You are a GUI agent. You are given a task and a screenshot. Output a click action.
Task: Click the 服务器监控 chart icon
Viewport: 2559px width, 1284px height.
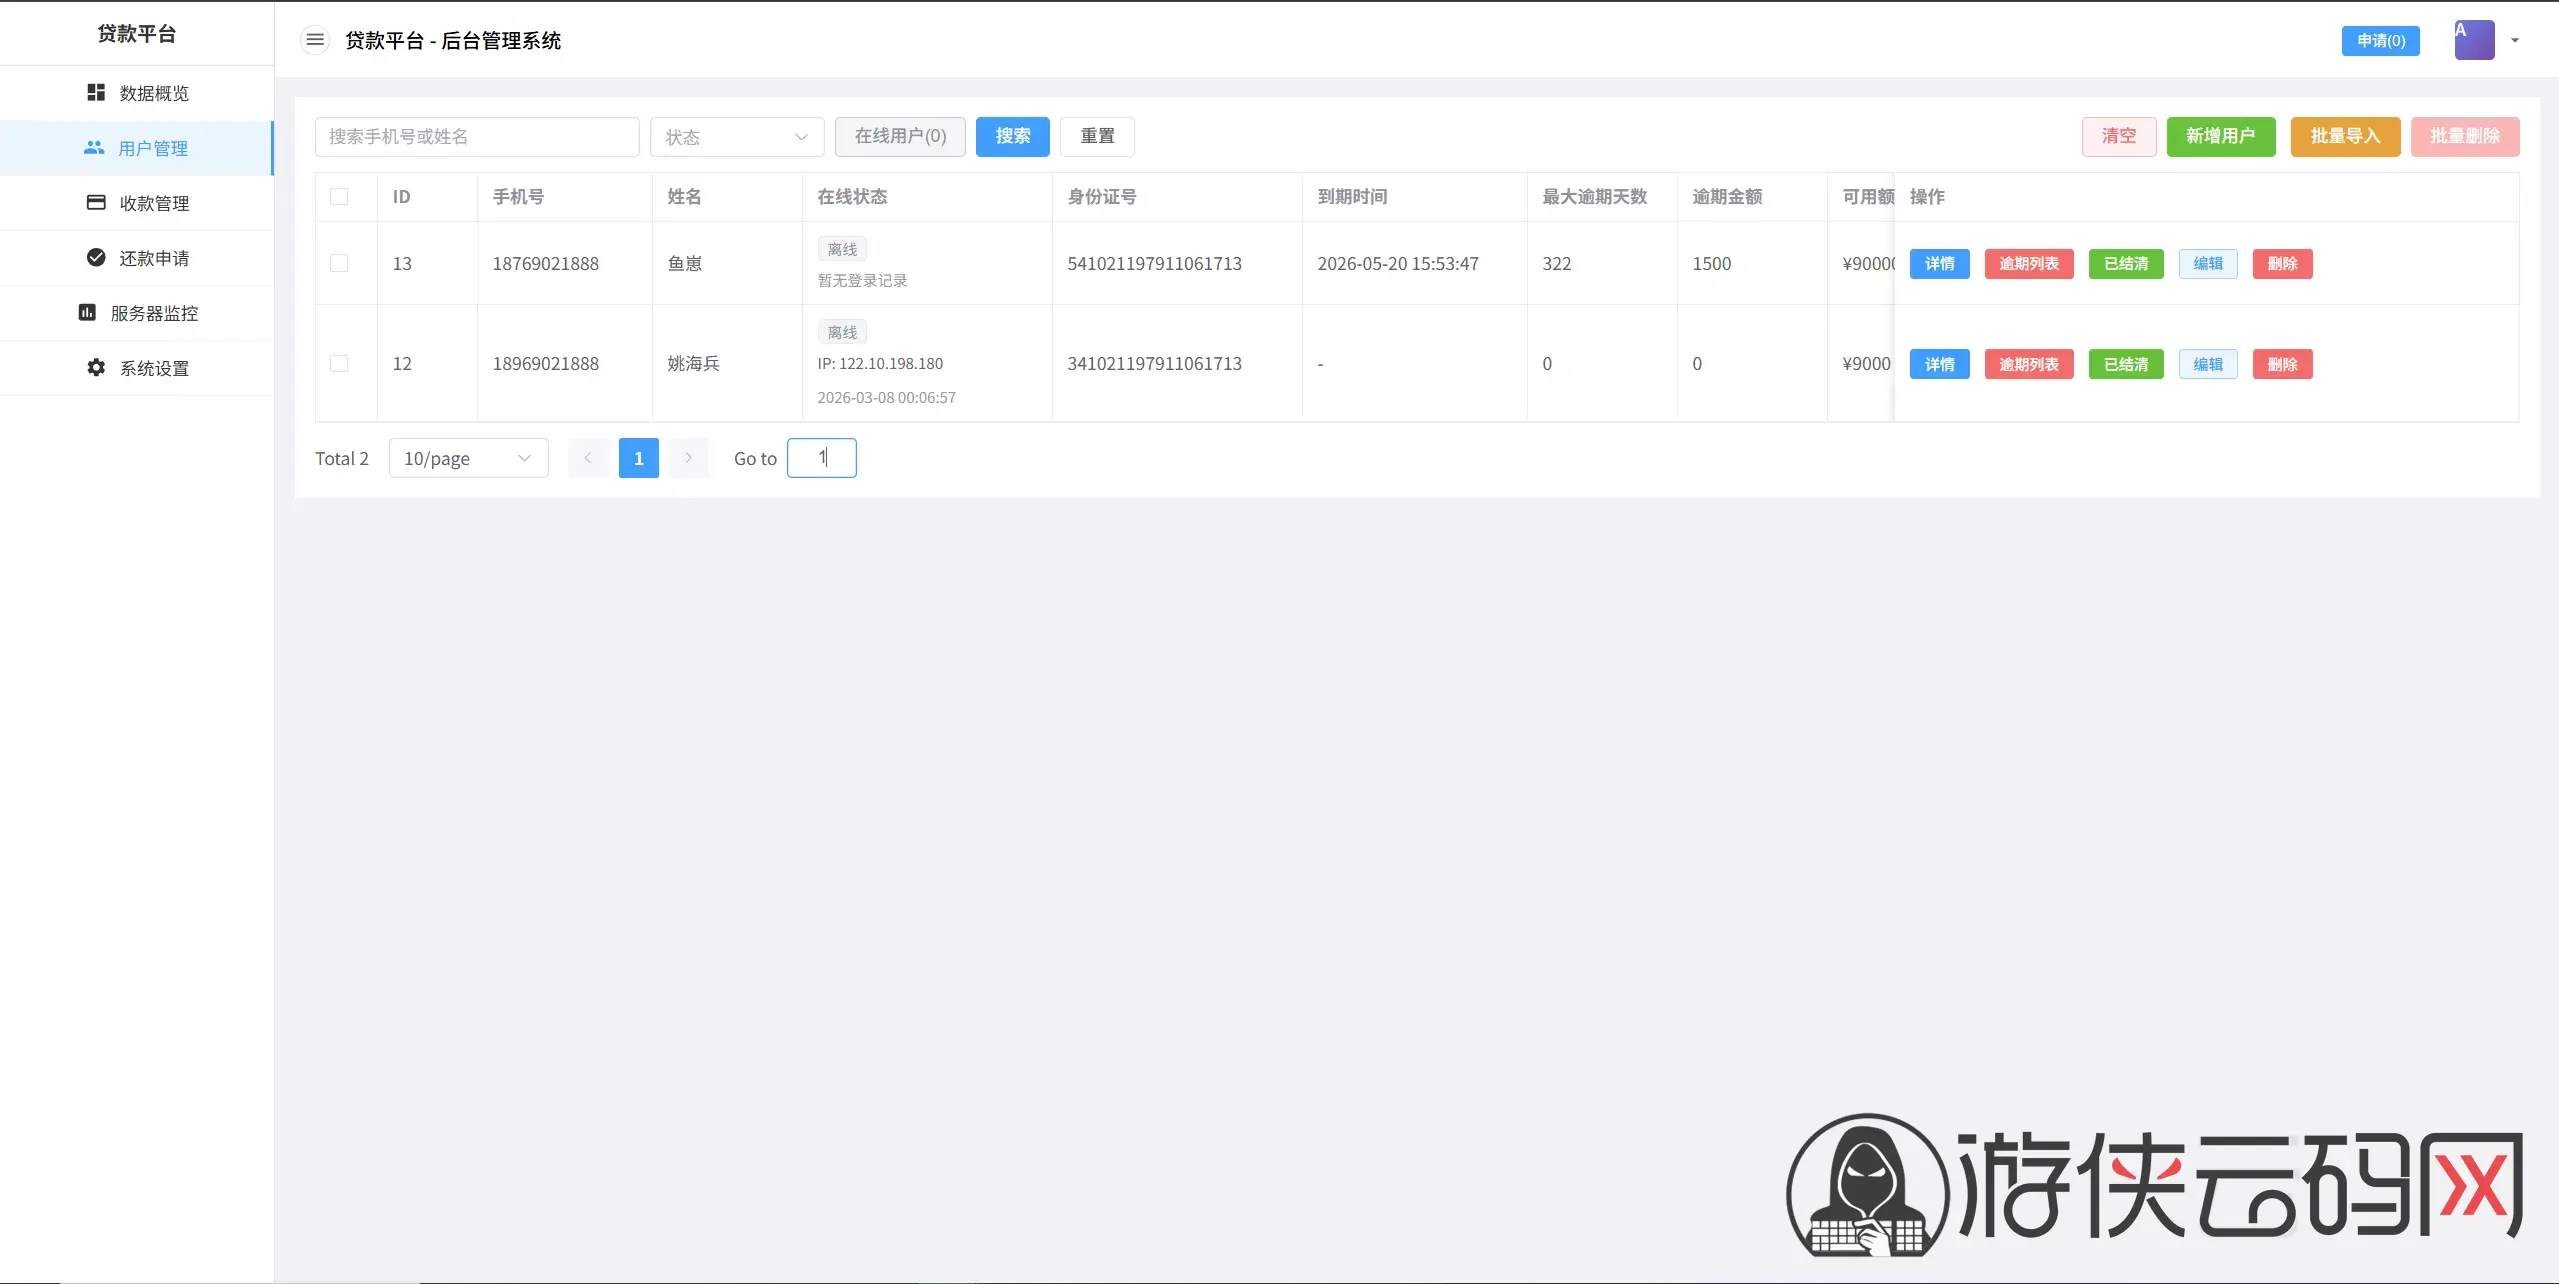pyautogui.click(x=87, y=313)
